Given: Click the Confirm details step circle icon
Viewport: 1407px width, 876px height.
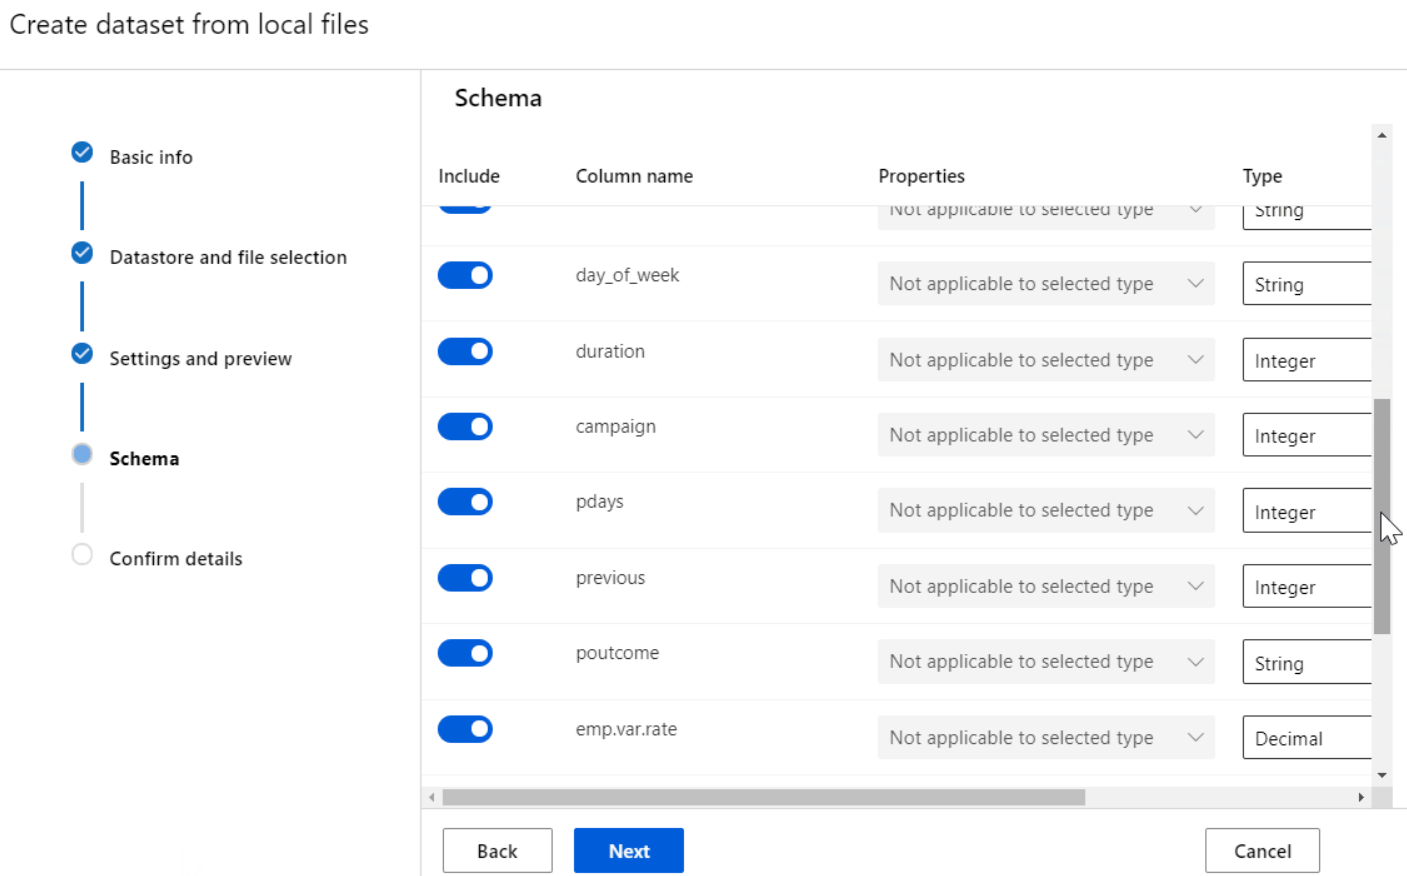Looking at the screenshot, I should (x=82, y=555).
